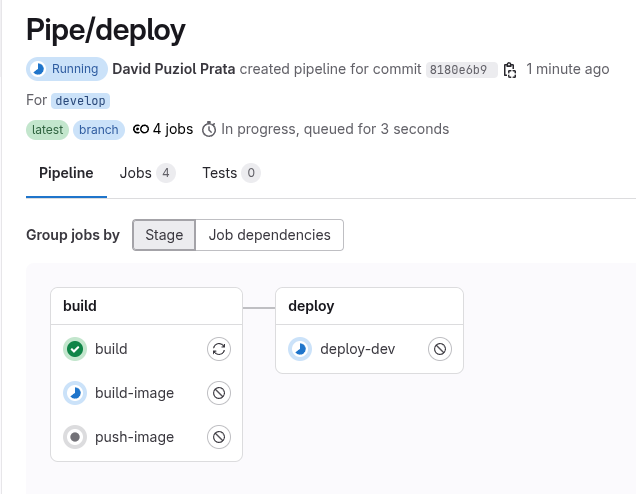Copy the commit SHA to clipboard
The width and height of the screenshot is (636, 494).
(510, 70)
